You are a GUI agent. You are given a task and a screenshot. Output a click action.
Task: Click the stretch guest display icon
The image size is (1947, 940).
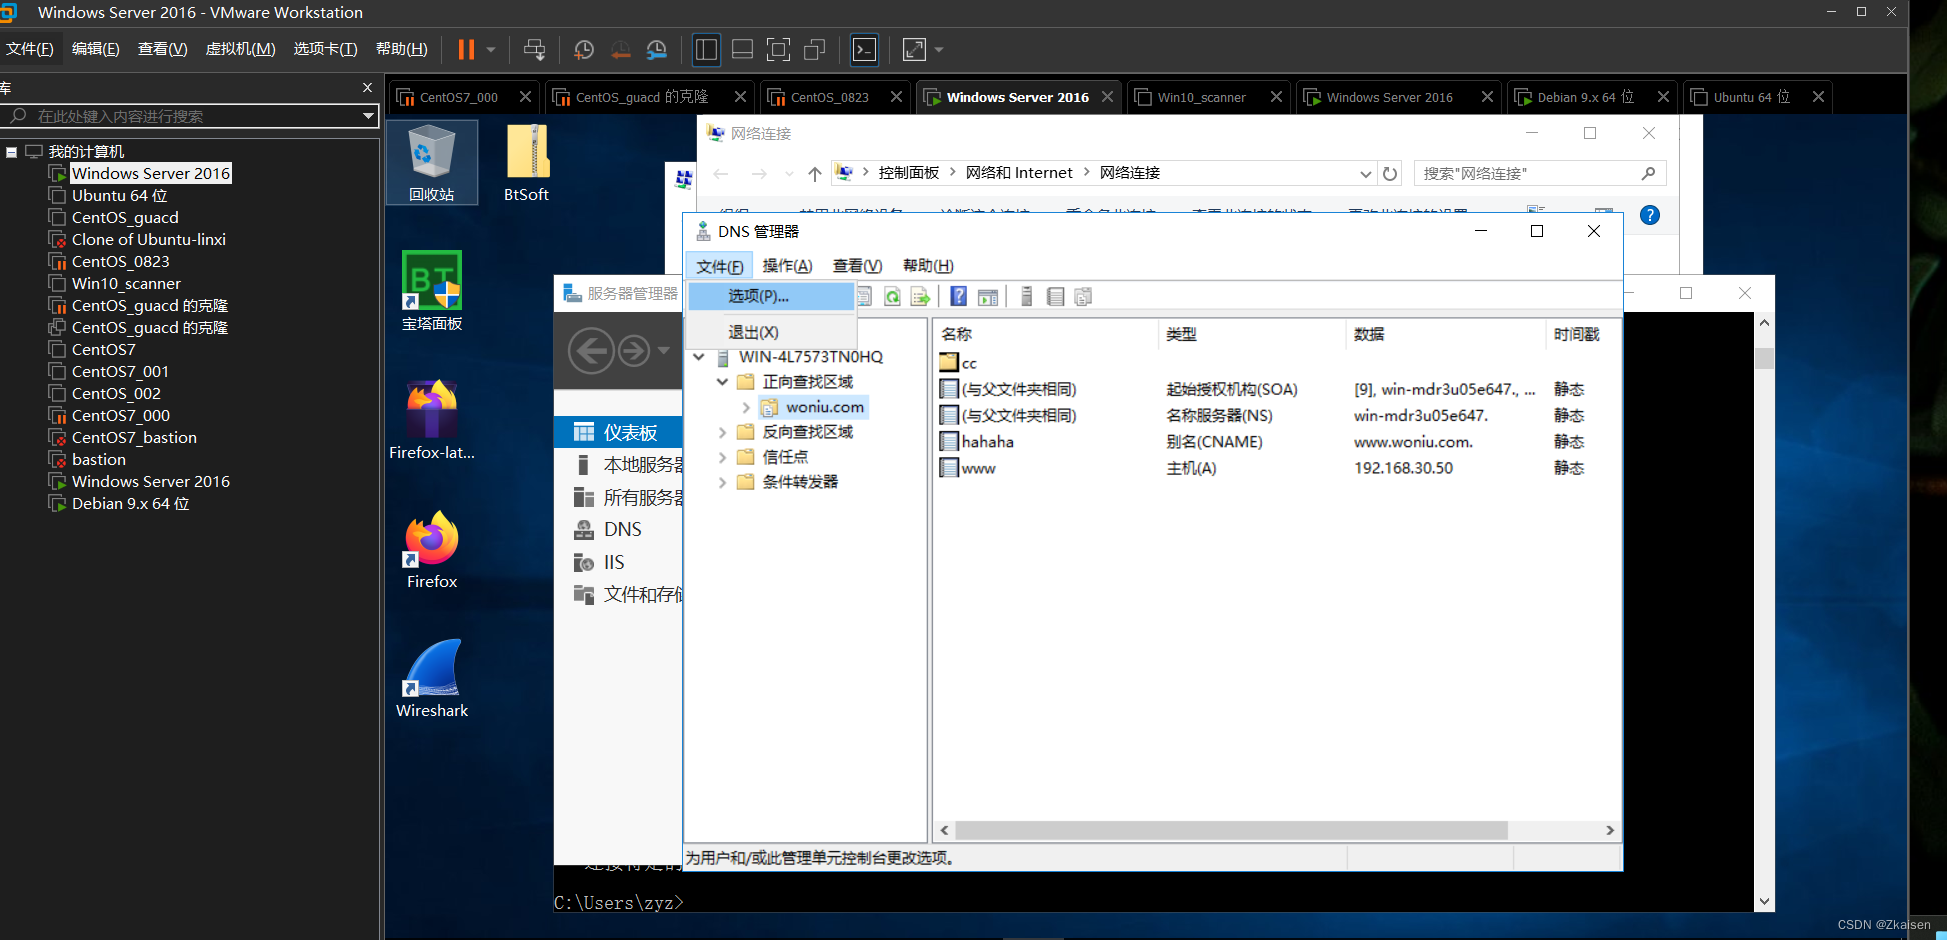914,49
